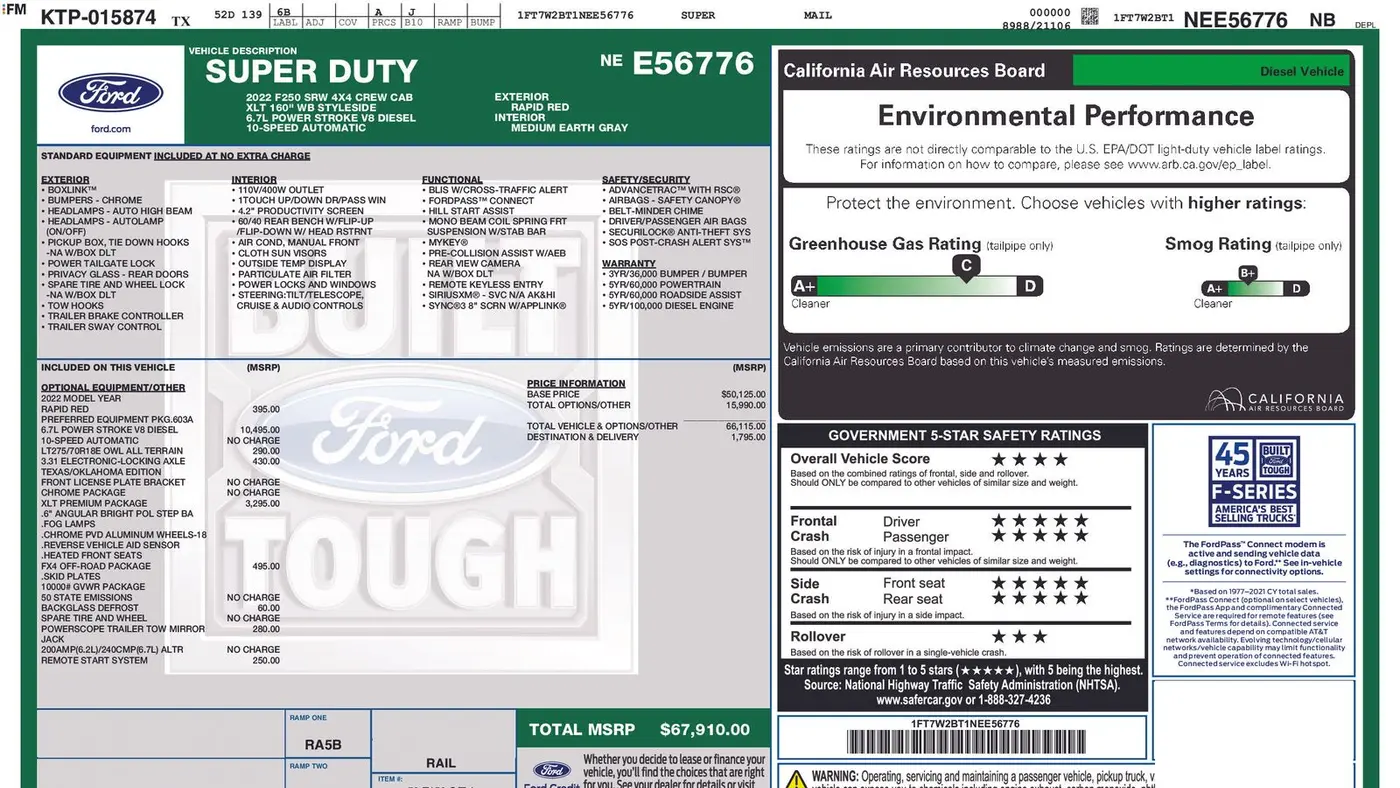
Task: Click the STANDARD EQUIPMENT heading line
Action: pyautogui.click(x=175, y=156)
